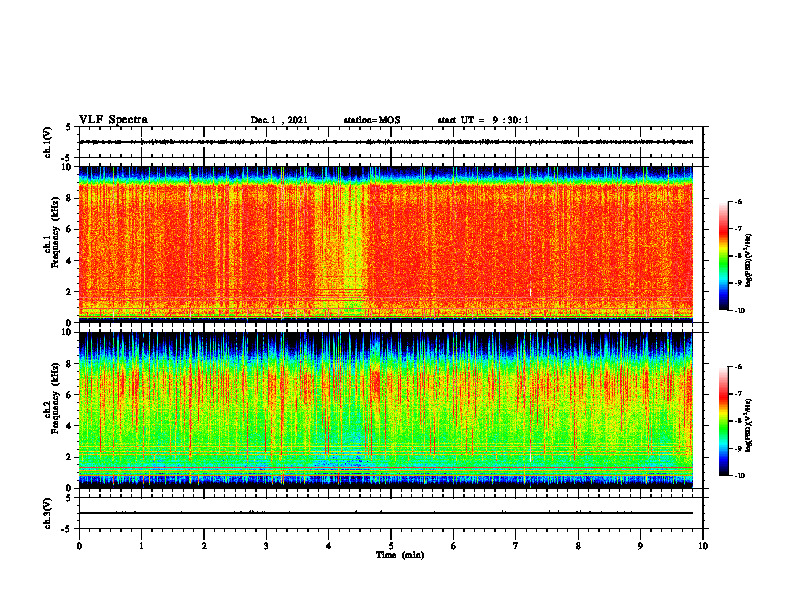This screenshot has width=792, height=612.
Task: Click the ch.2 spectrogram color scale bar
Action: click(x=723, y=421)
